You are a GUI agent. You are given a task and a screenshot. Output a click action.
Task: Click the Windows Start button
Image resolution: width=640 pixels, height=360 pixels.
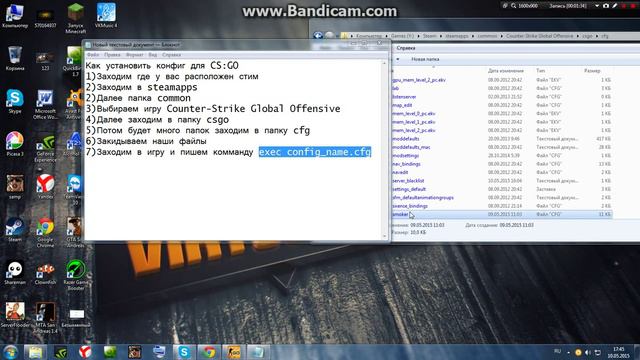click(x=10, y=352)
